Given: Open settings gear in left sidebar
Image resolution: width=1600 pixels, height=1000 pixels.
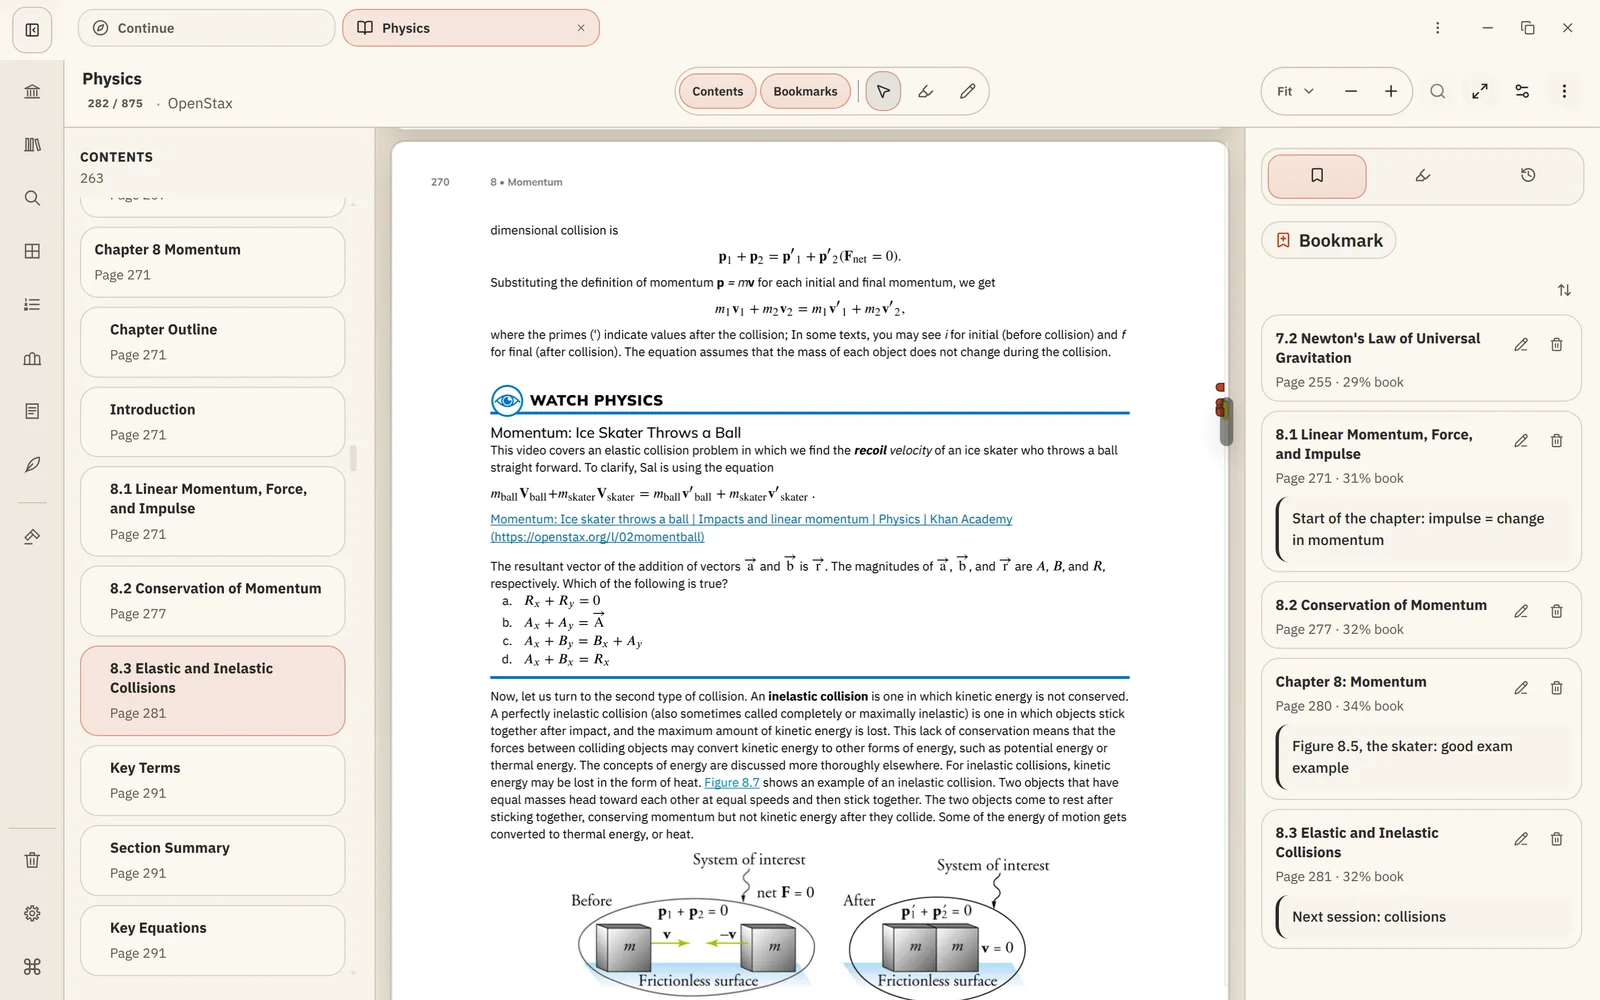Looking at the screenshot, I should (32, 913).
